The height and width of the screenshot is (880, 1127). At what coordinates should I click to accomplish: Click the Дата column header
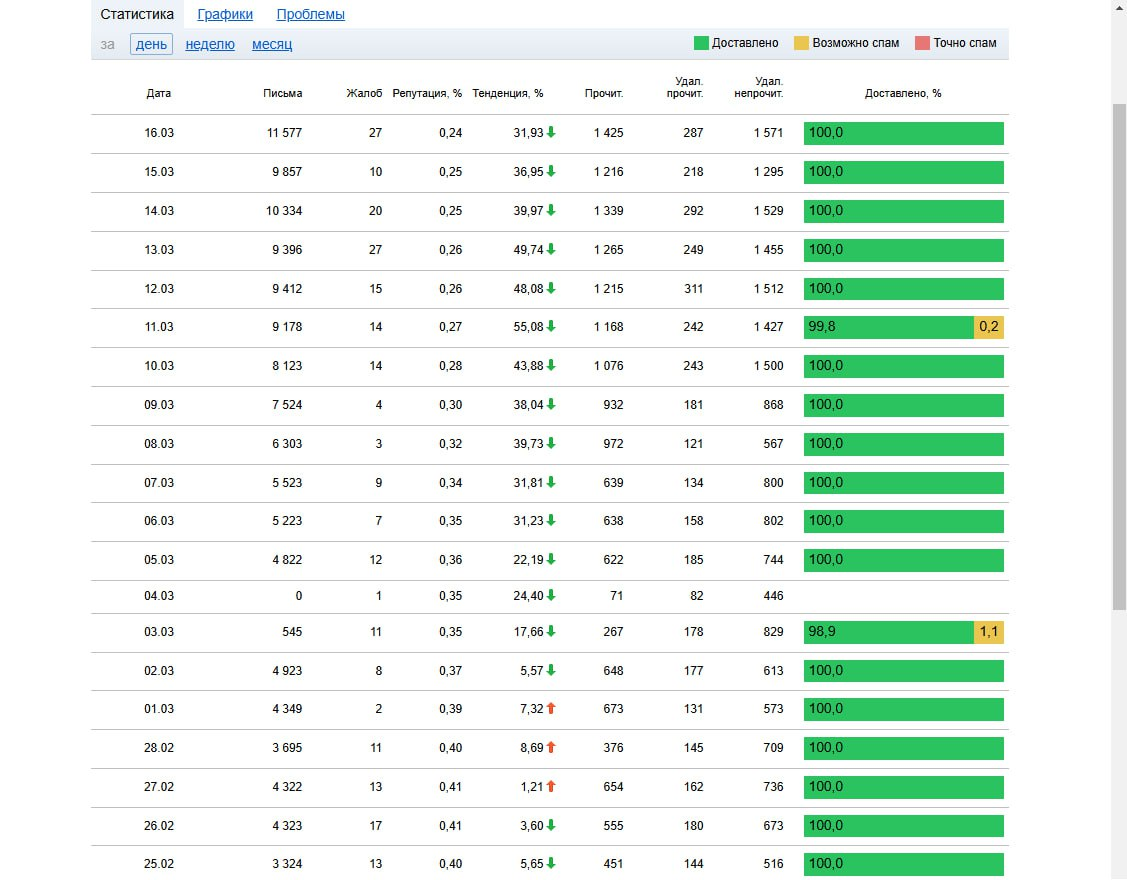click(159, 93)
